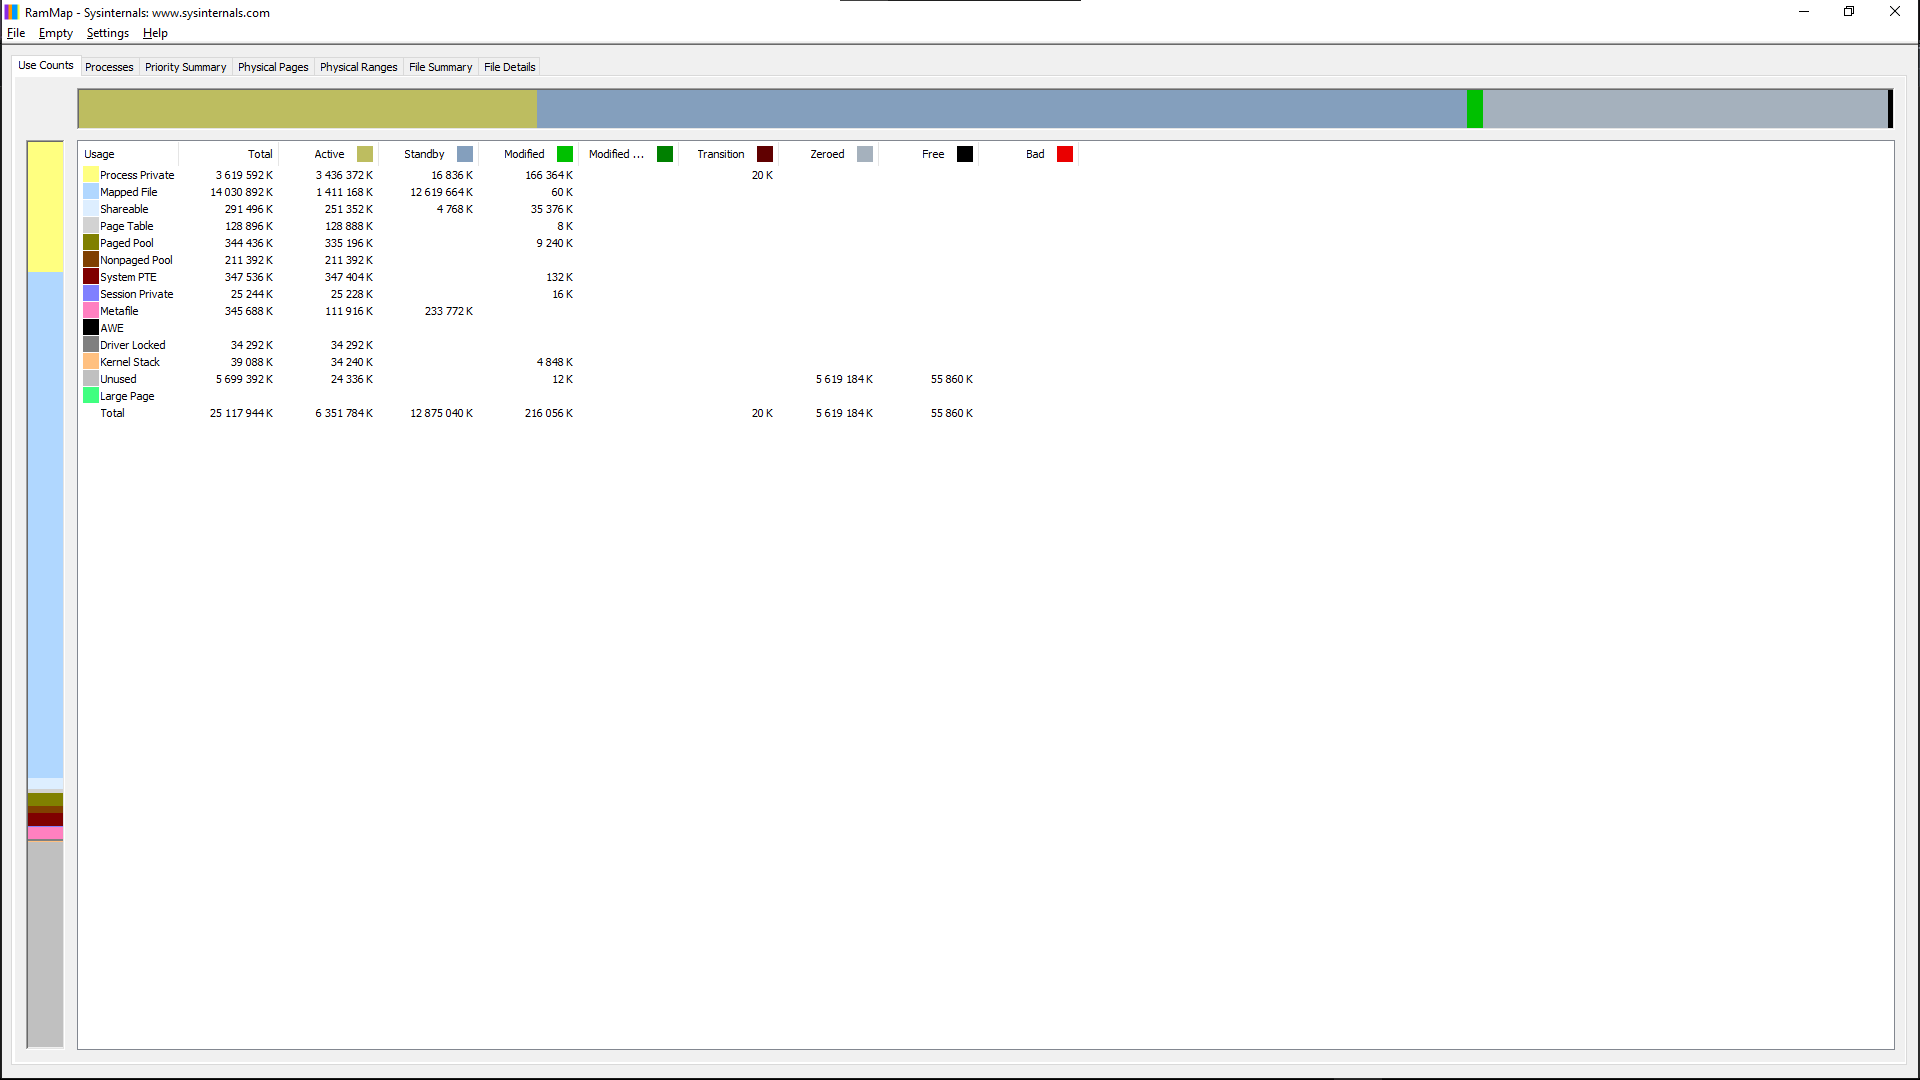Image resolution: width=1920 pixels, height=1080 pixels.
Task: Open the Settings menu
Action: pyautogui.click(x=108, y=33)
